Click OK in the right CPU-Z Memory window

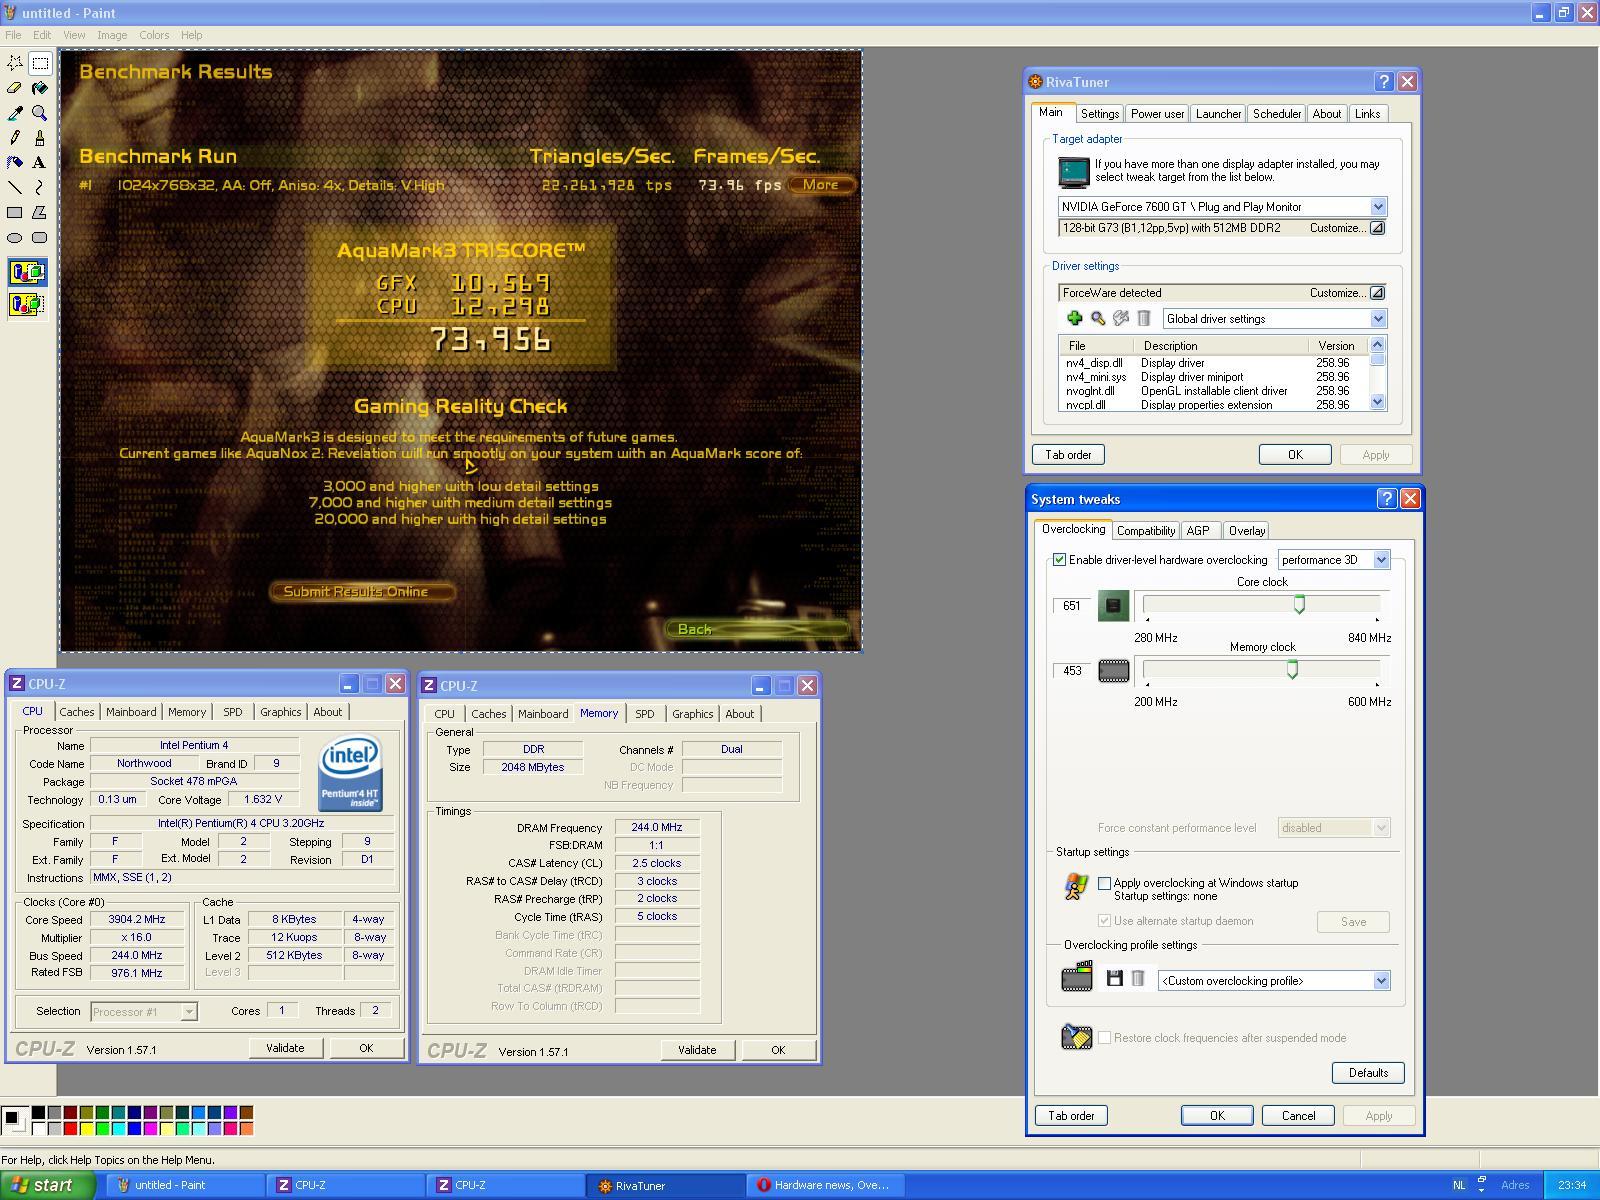point(778,1050)
